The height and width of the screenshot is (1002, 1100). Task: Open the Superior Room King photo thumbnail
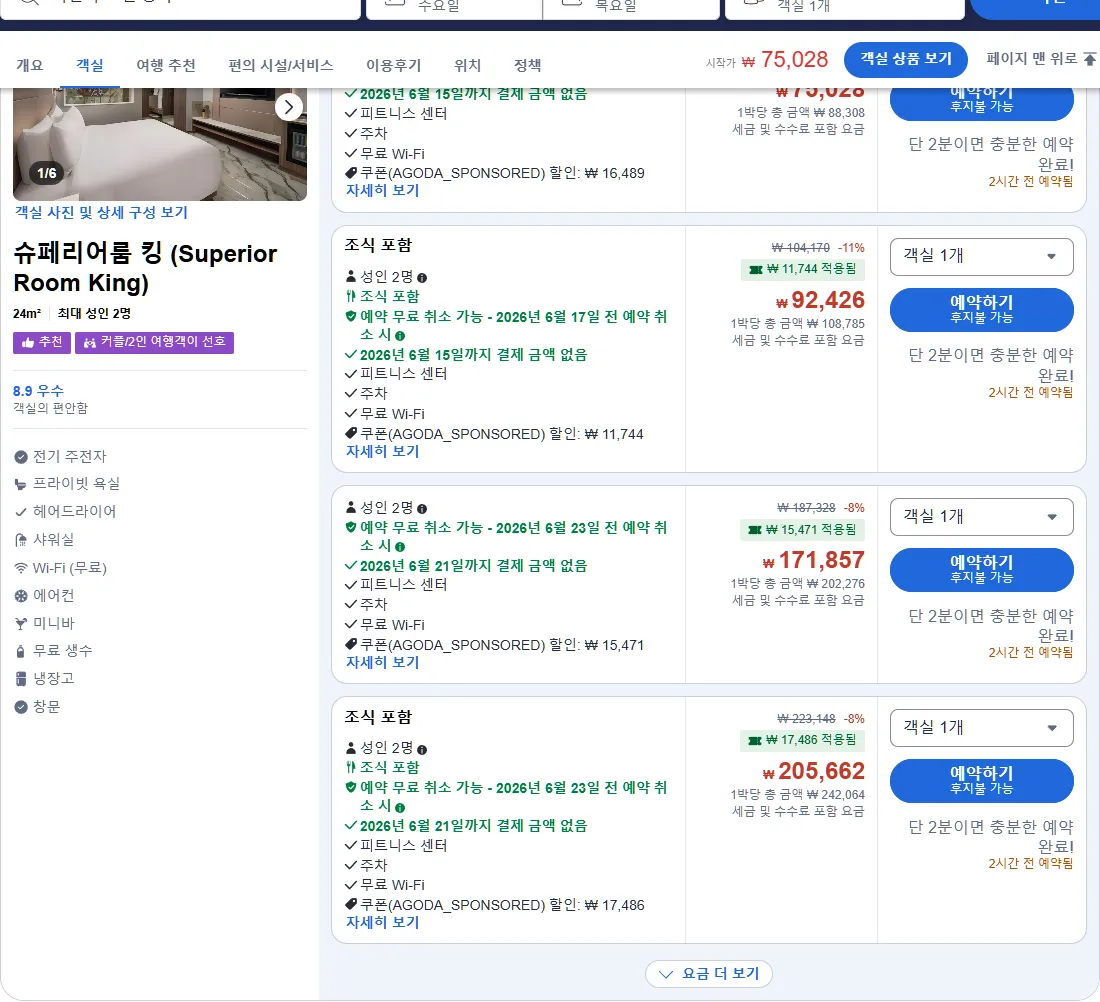coord(159,144)
